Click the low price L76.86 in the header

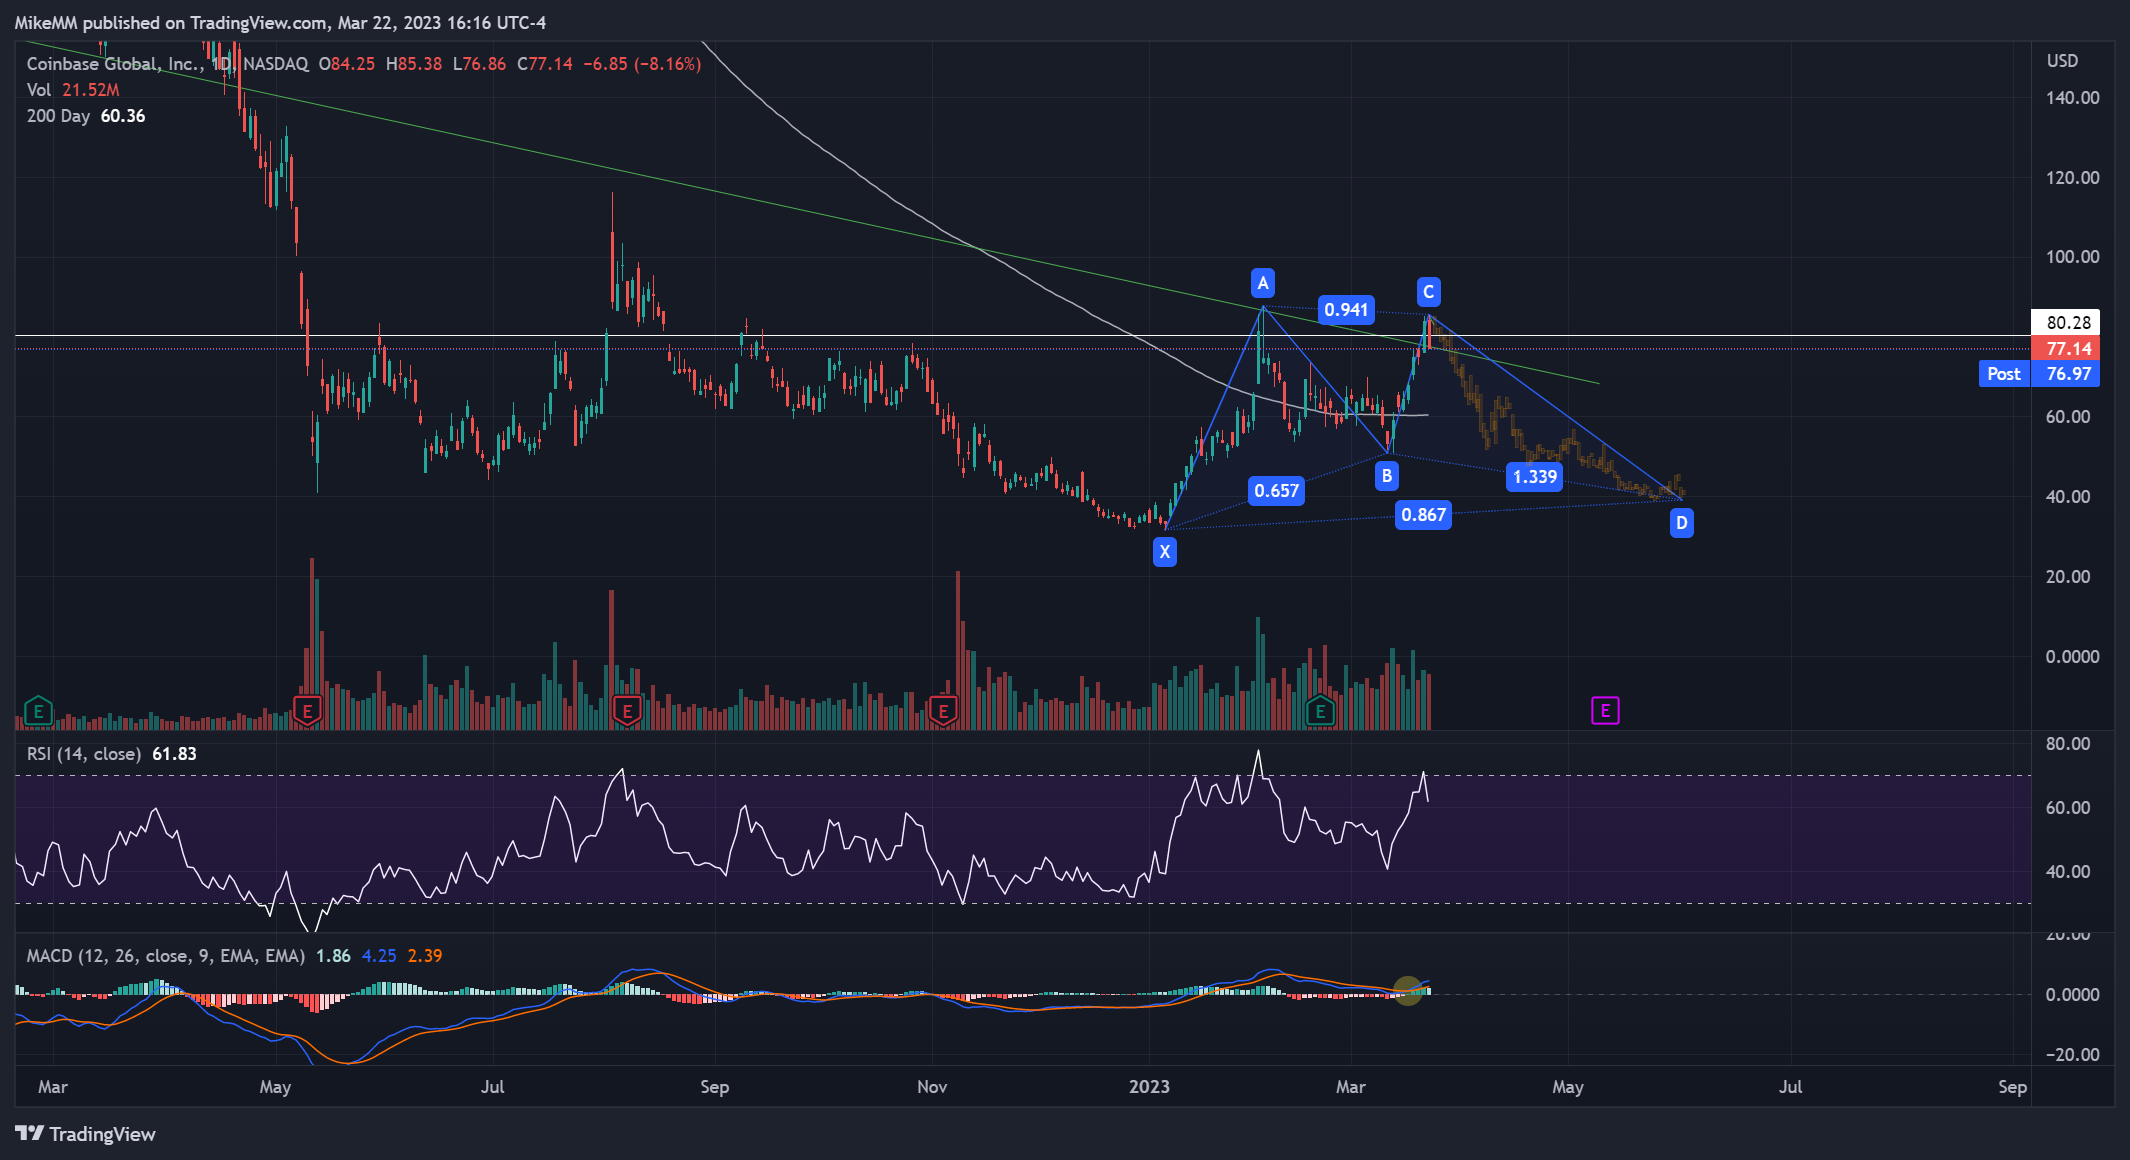pyautogui.click(x=479, y=64)
